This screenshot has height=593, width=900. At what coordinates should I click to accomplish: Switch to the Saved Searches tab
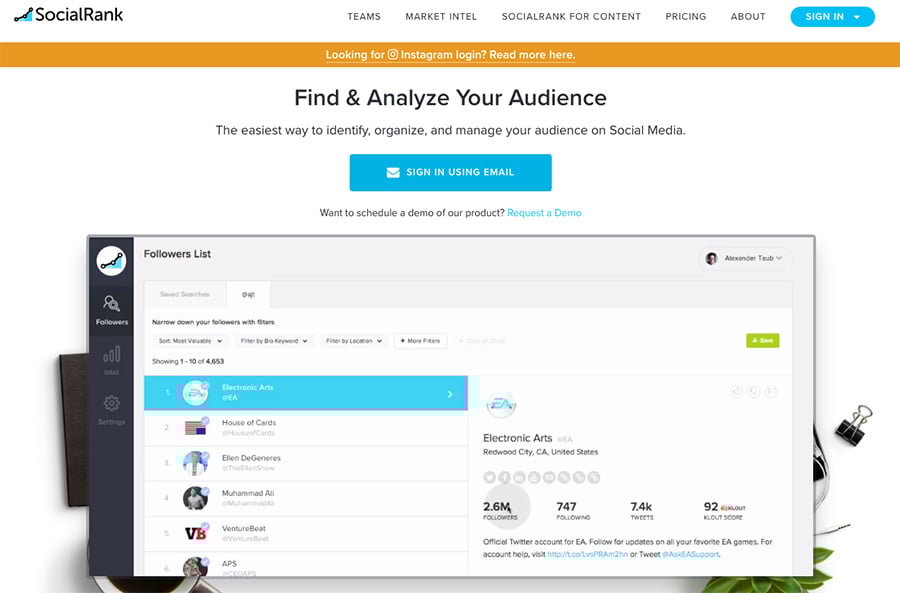[185, 294]
